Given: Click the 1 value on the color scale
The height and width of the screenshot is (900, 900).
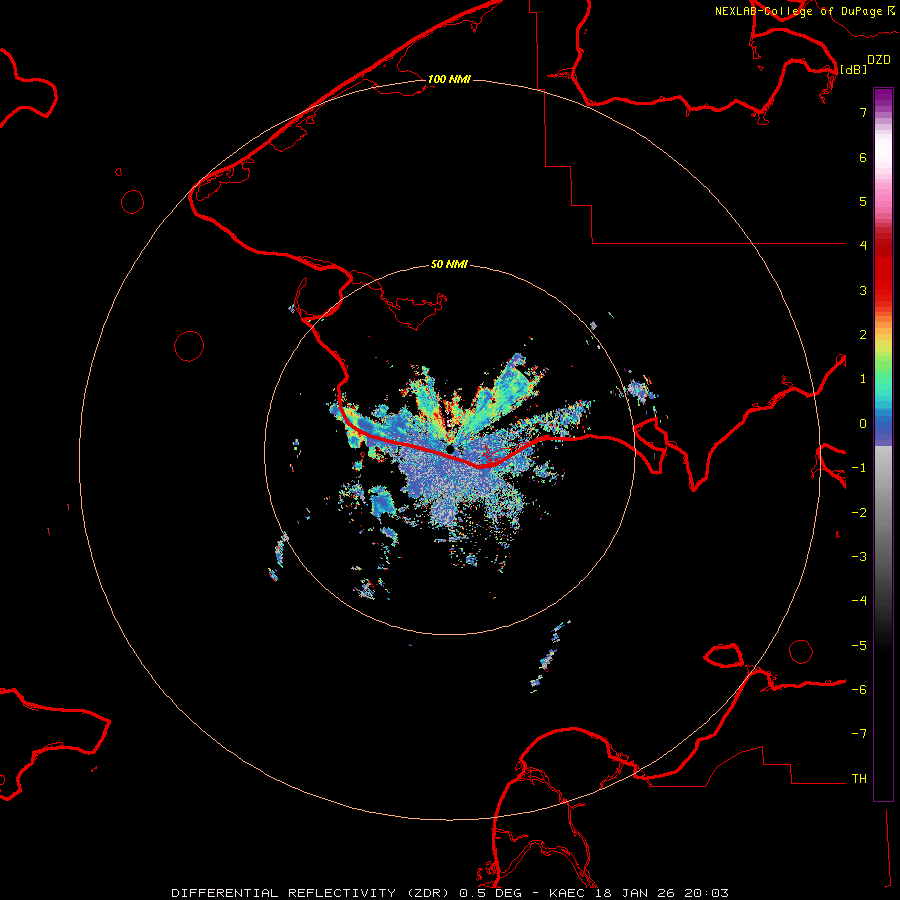Looking at the screenshot, I should point(863,379).
